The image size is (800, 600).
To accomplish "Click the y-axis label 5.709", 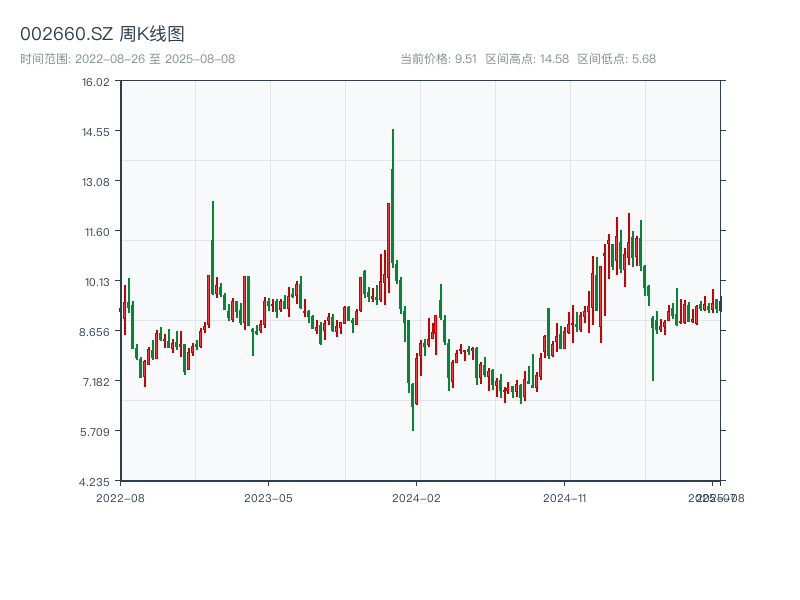I will click(x=95, y=432).
